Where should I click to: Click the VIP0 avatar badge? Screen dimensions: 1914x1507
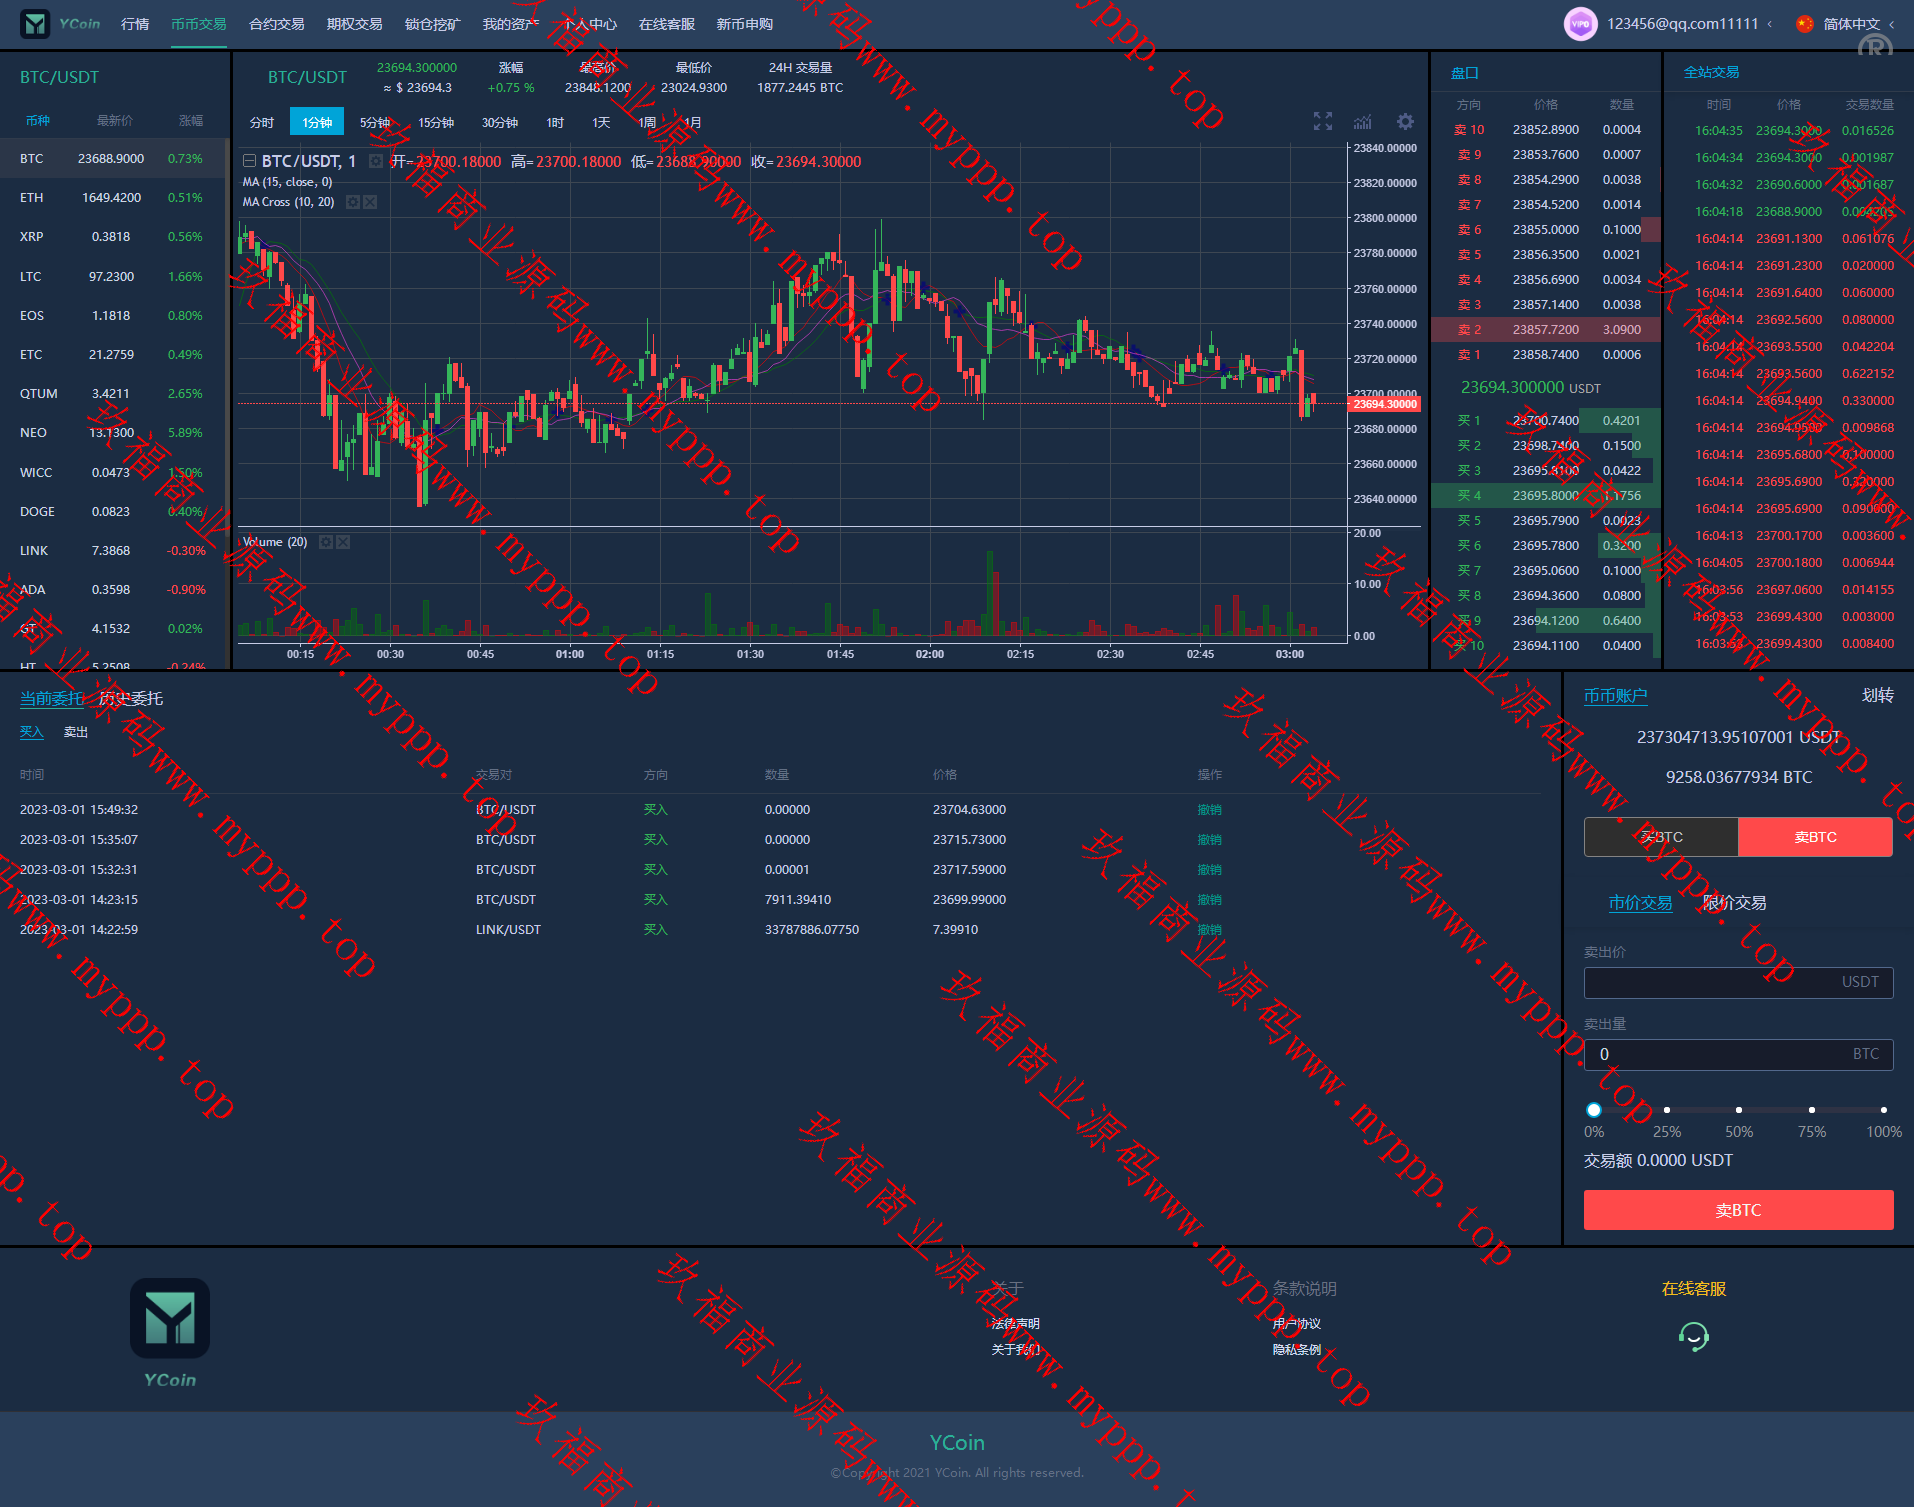[1580, 24]
